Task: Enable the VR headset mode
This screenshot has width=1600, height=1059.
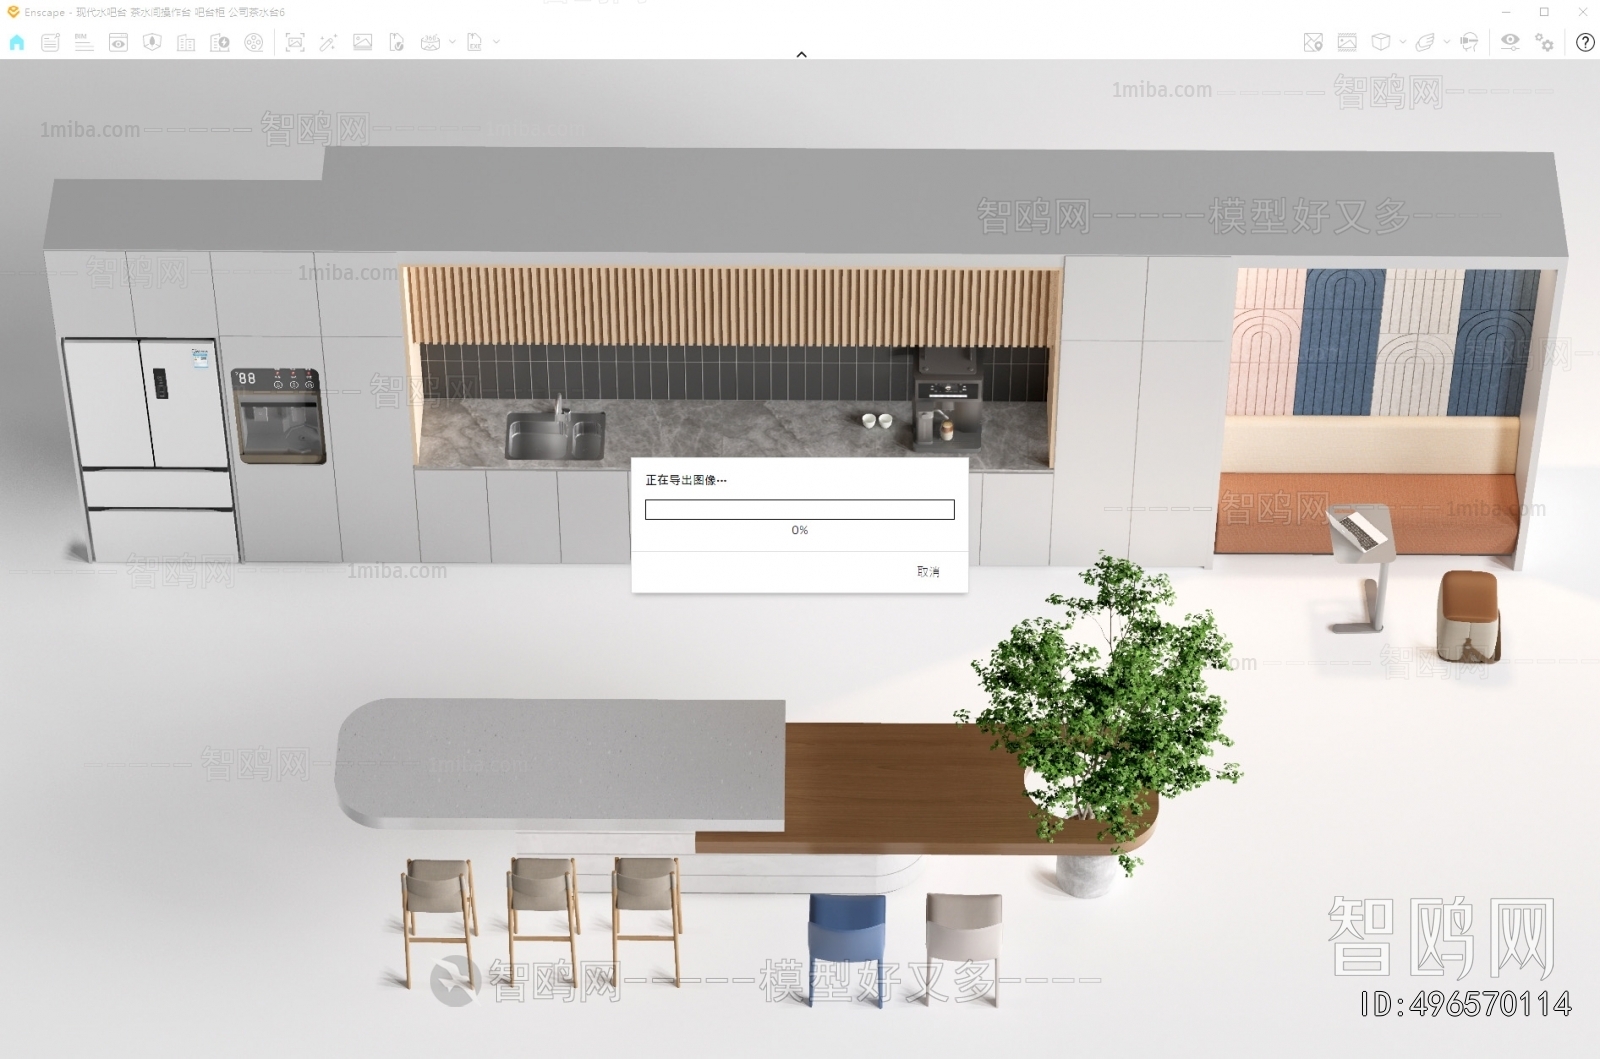Action: tap(1468, 42)
